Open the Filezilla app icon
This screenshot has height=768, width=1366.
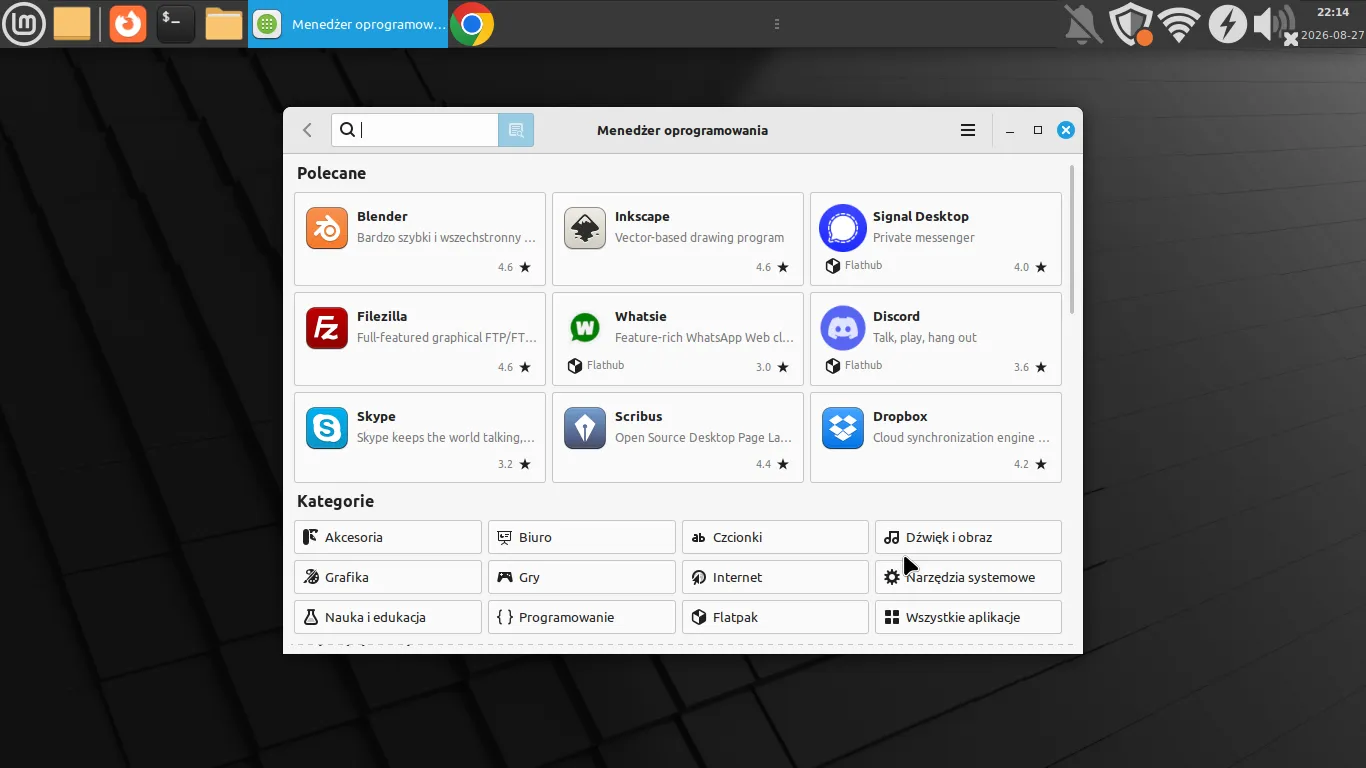(327, 328)
